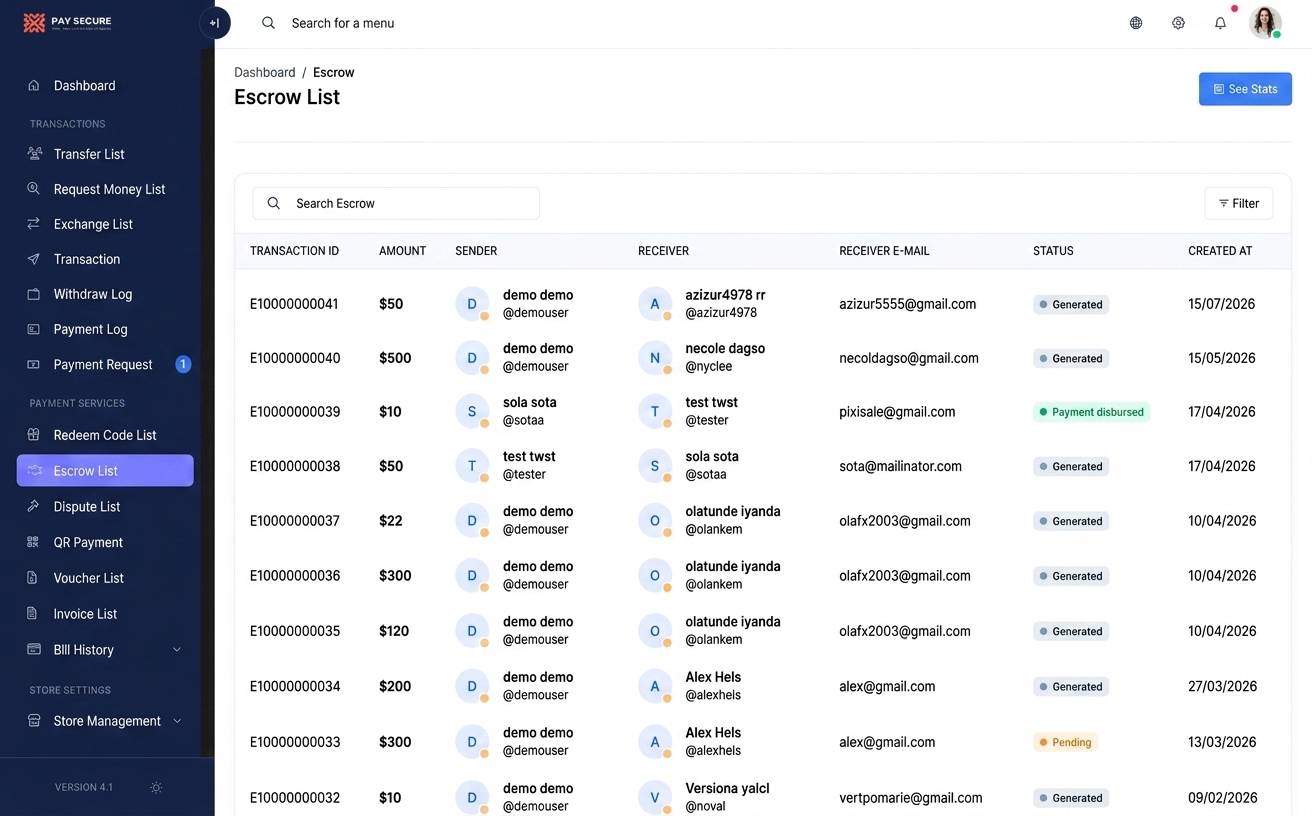Open the settings gear icon in header
The height and width of the screenshot is (816, 1312).
(1178, 23)
